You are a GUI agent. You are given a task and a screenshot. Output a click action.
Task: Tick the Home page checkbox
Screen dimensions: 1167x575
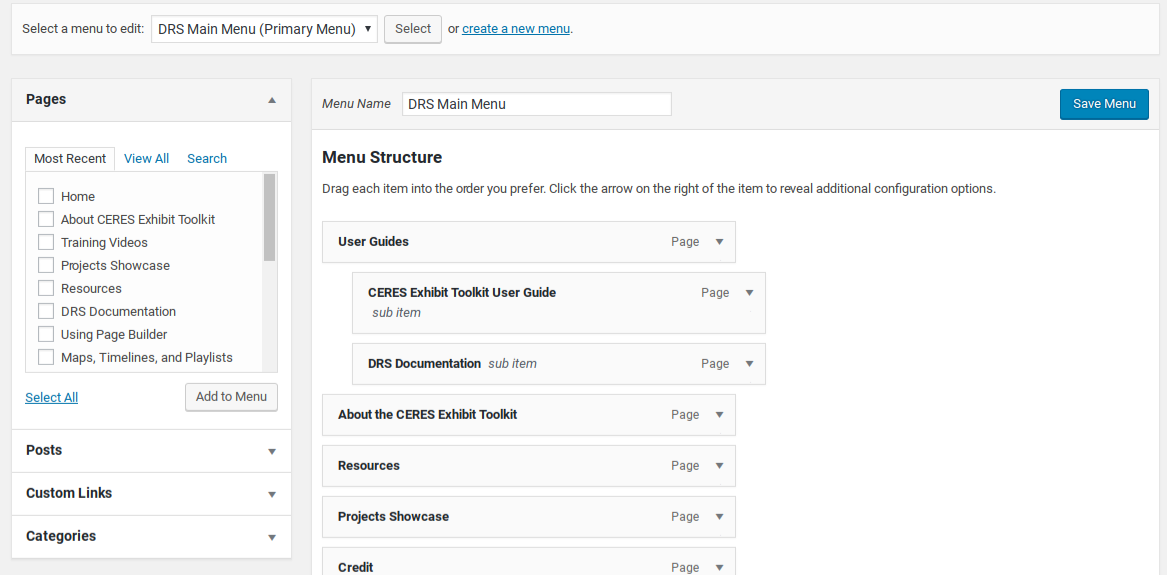tap(46, 196)
